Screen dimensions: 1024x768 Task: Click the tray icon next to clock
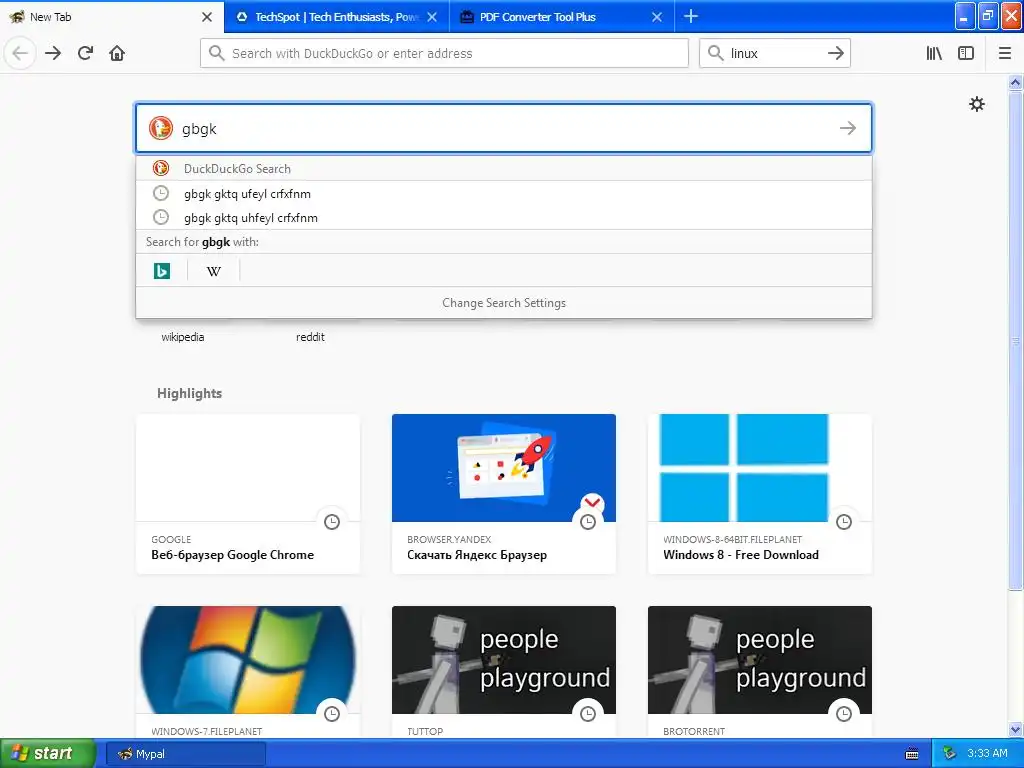click(949, 754)
